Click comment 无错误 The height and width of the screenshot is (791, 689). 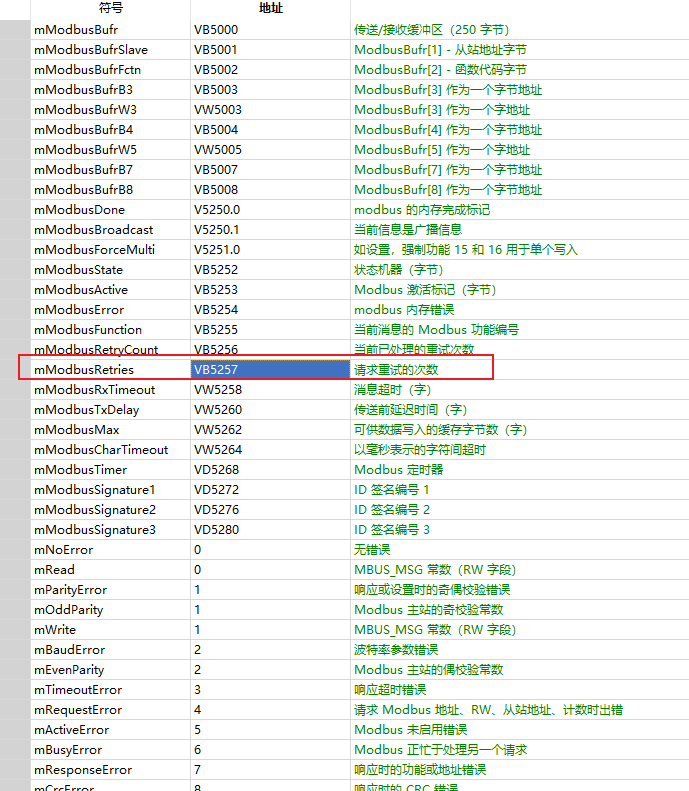coord(372,550)
